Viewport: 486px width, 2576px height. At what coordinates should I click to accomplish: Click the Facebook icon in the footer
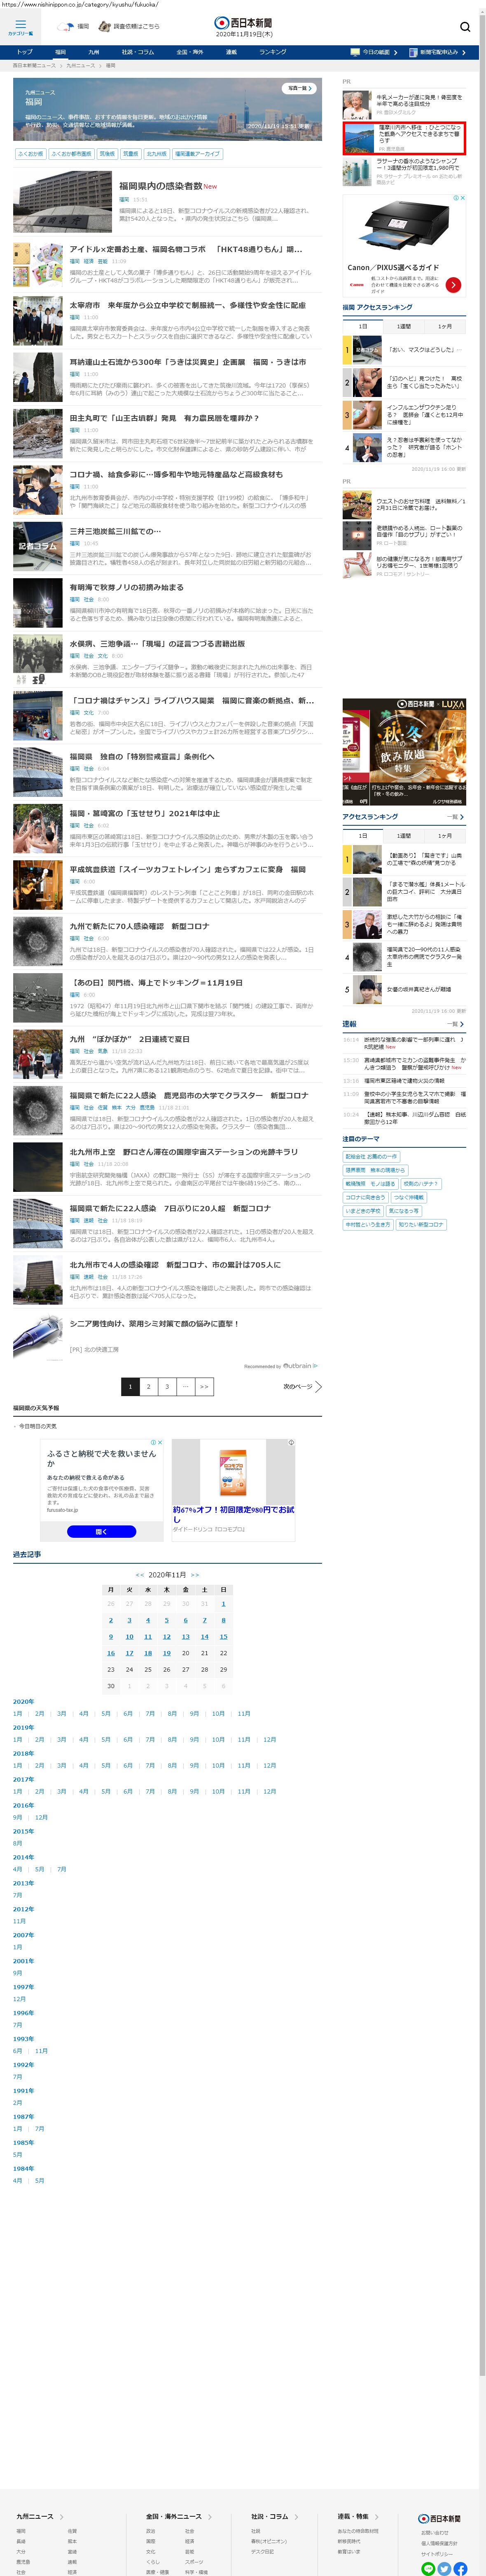(x=460, y=2568)
